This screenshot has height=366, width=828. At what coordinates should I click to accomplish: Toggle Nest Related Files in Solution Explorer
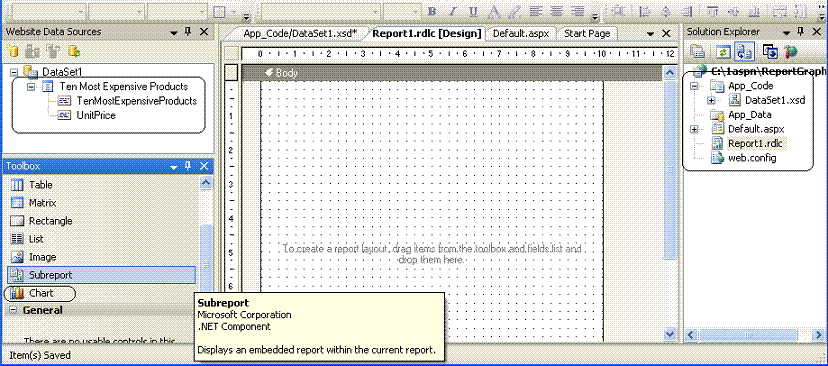(x=745, y=52)
